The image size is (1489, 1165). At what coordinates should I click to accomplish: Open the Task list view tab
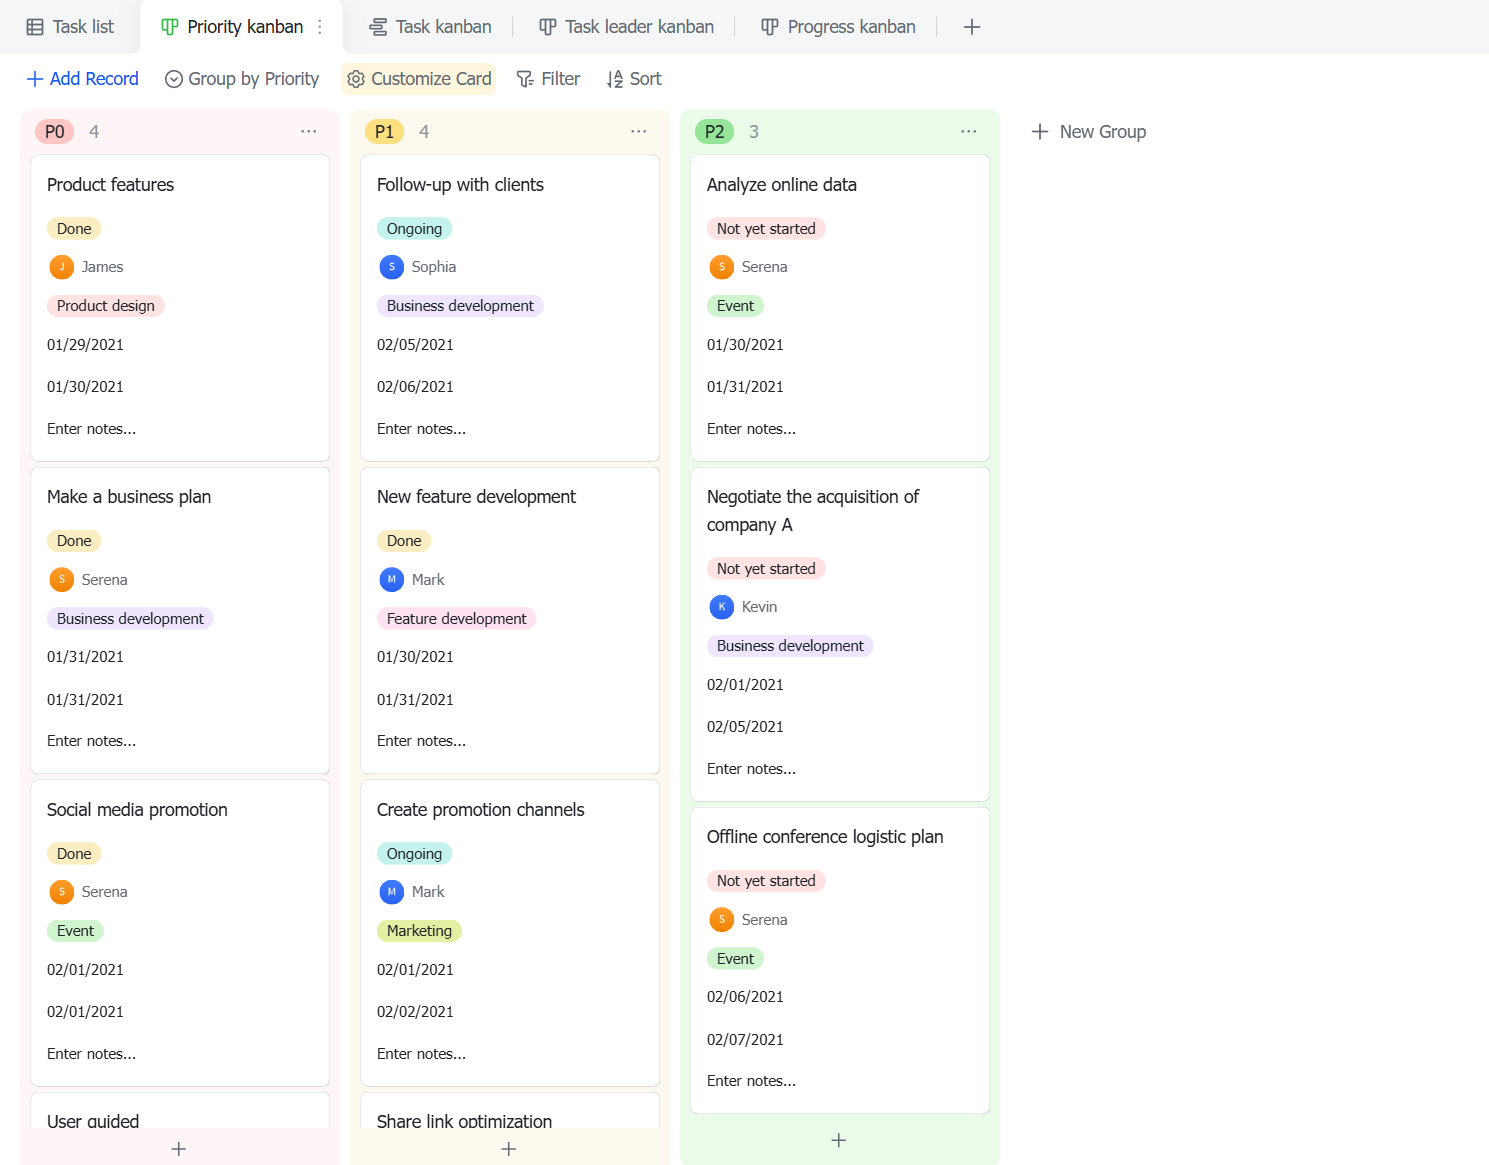point(70,27)
